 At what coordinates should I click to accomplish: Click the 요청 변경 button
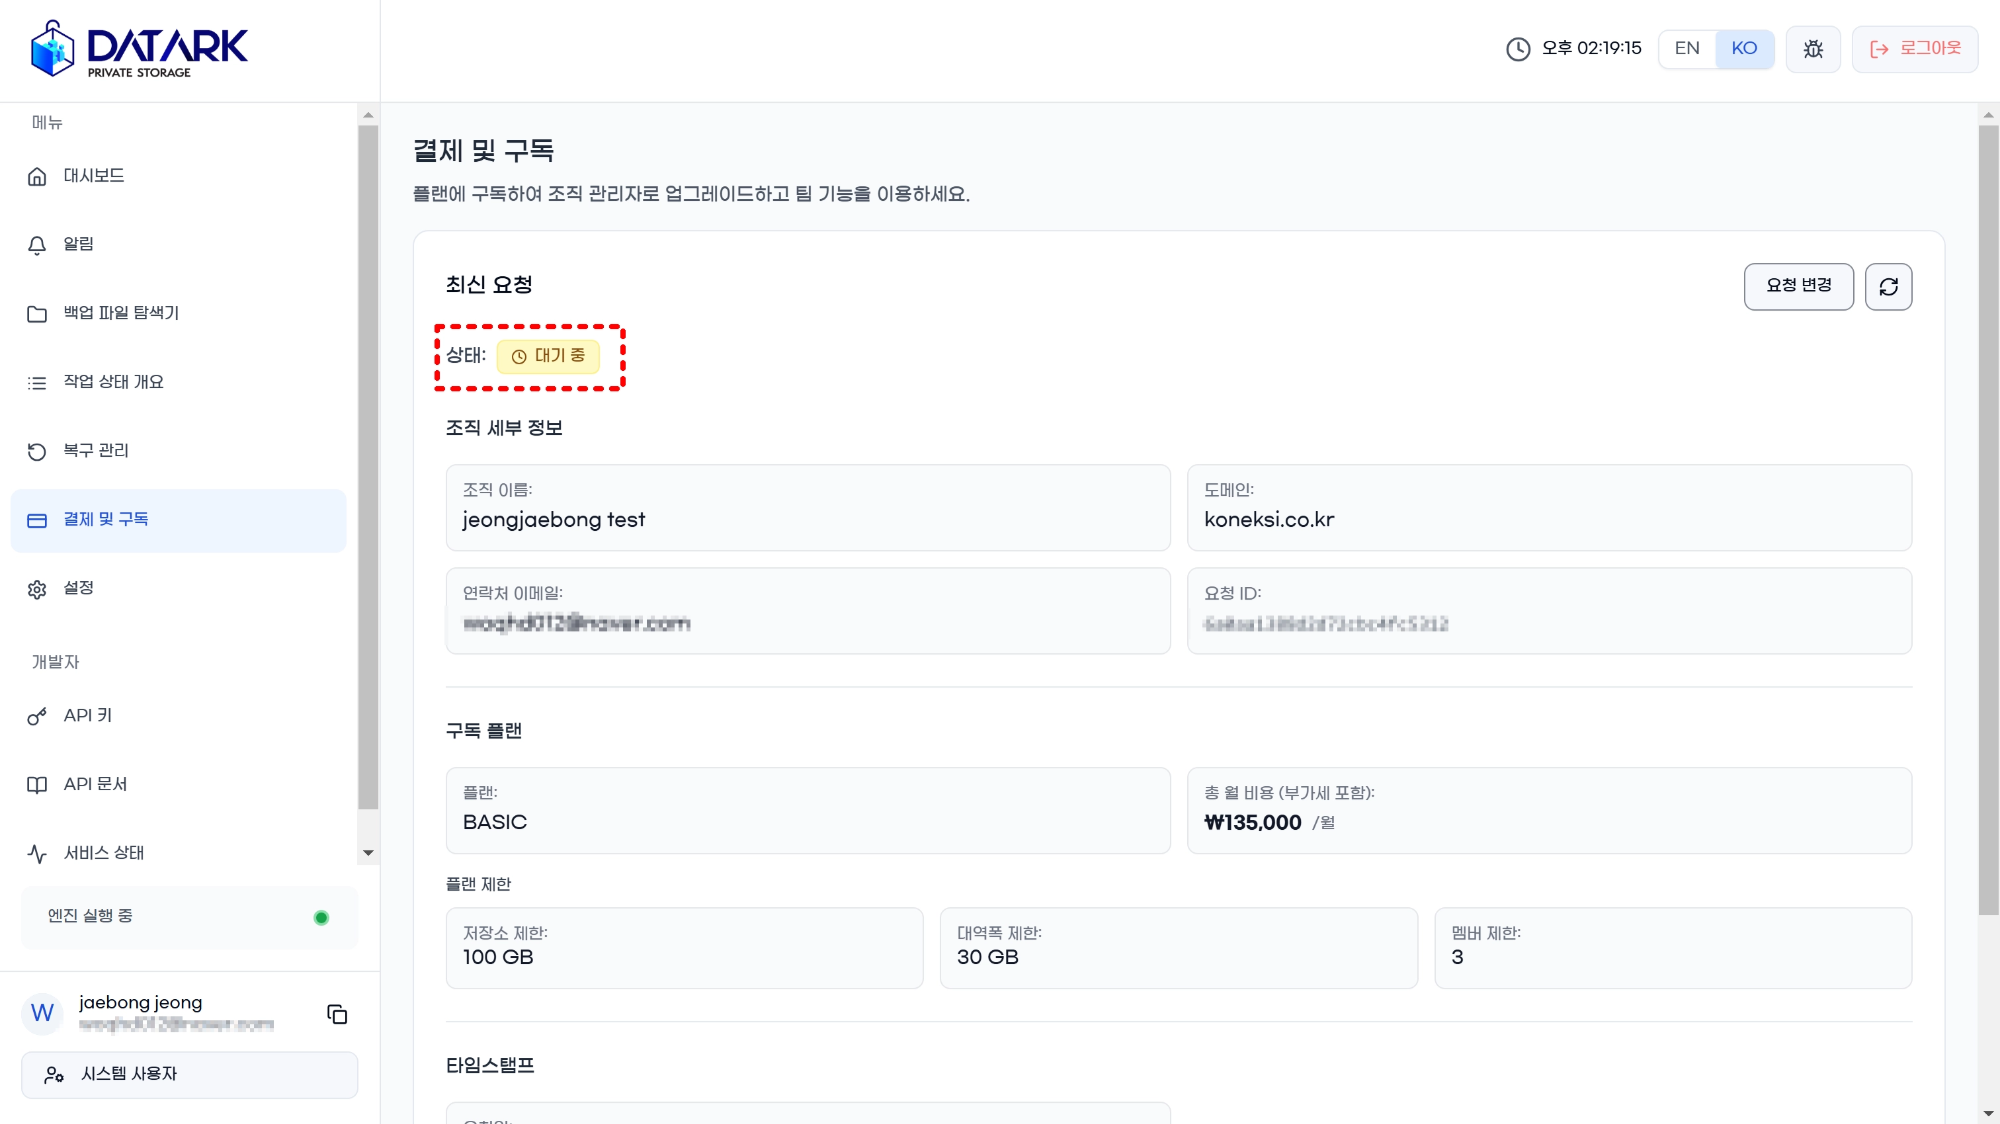1798,287
